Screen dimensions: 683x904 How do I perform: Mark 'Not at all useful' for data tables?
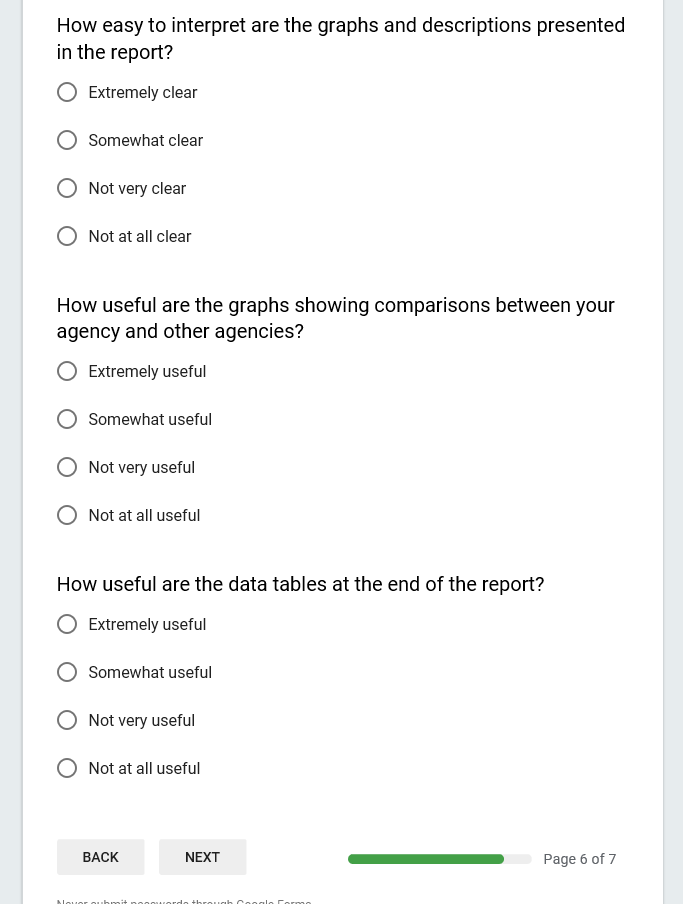click(67, 769)
